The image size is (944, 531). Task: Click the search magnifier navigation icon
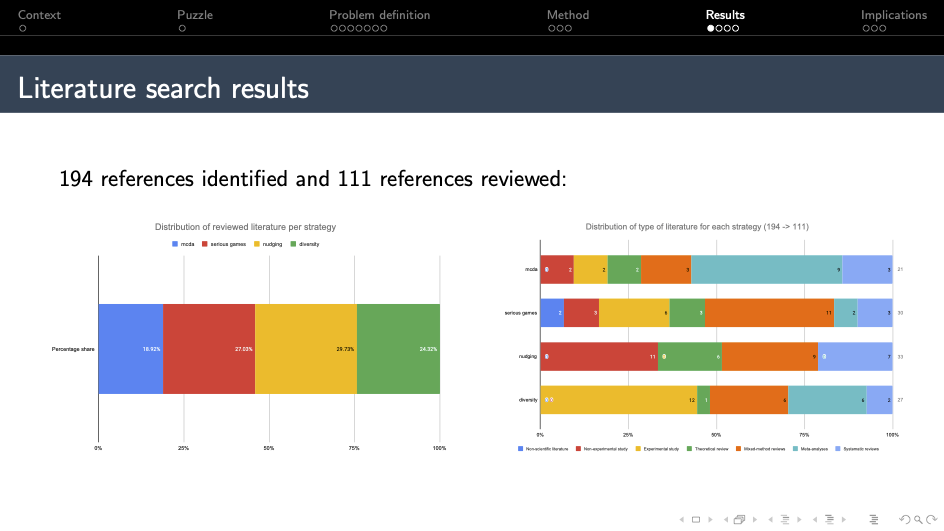(x=917, y=519)
